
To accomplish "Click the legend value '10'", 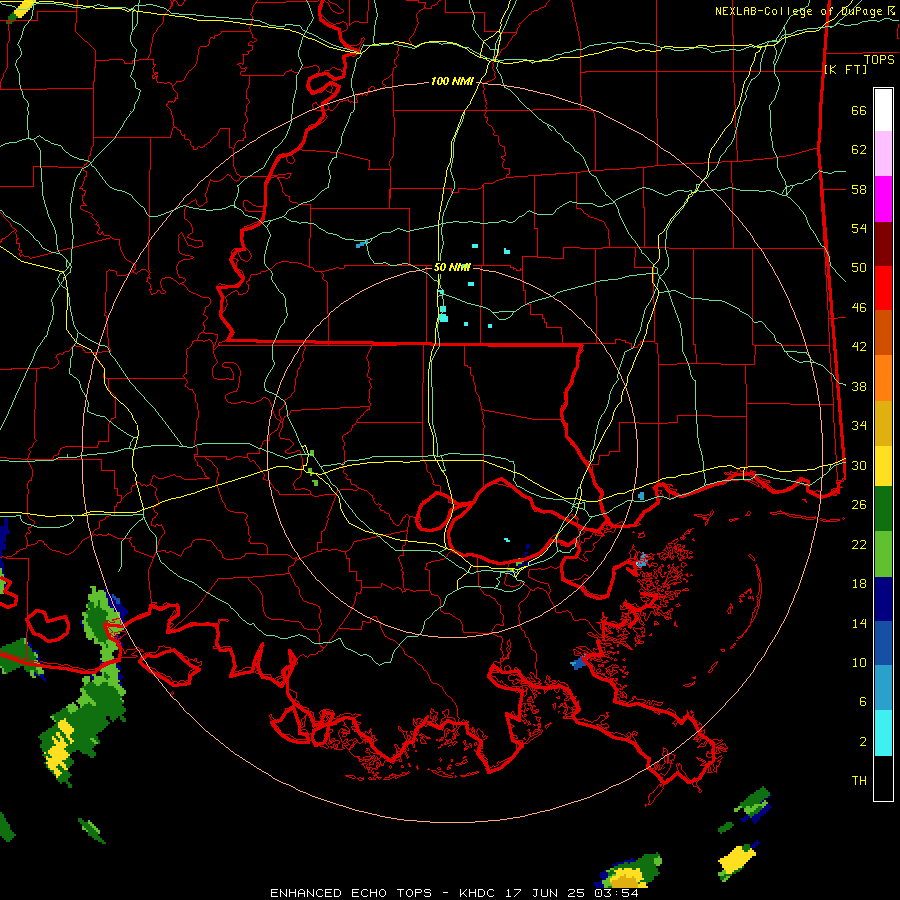I will click(x=859, y=662).
